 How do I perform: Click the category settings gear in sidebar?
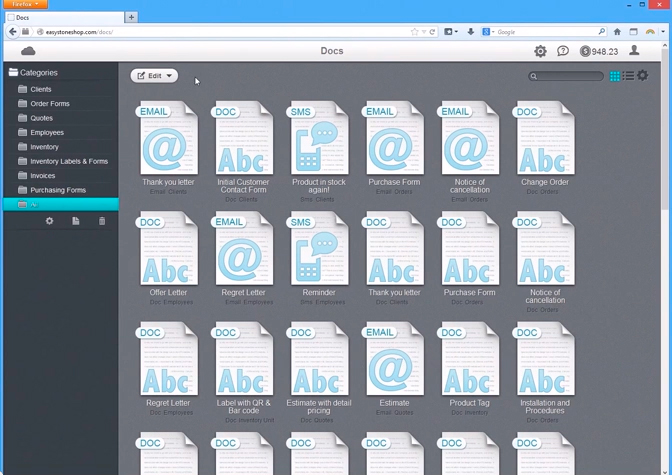49,221
